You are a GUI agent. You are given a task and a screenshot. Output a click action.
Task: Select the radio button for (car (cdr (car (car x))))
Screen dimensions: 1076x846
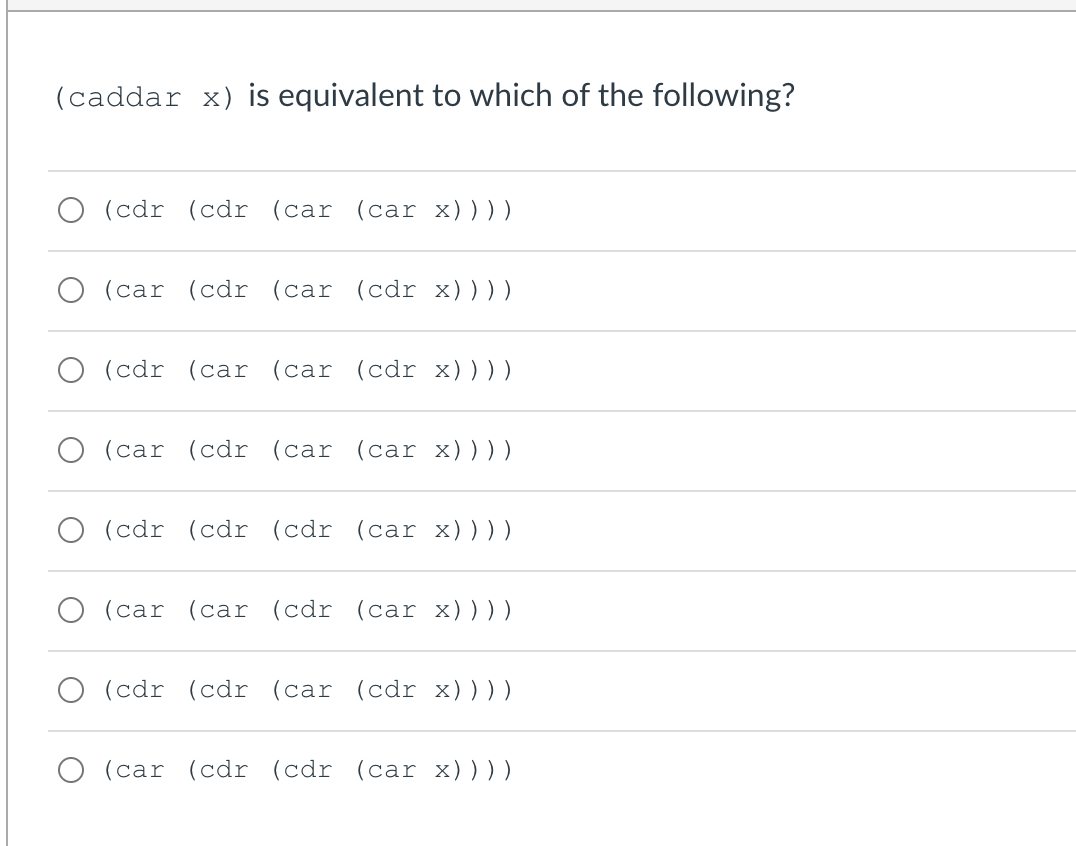[71, 449]
